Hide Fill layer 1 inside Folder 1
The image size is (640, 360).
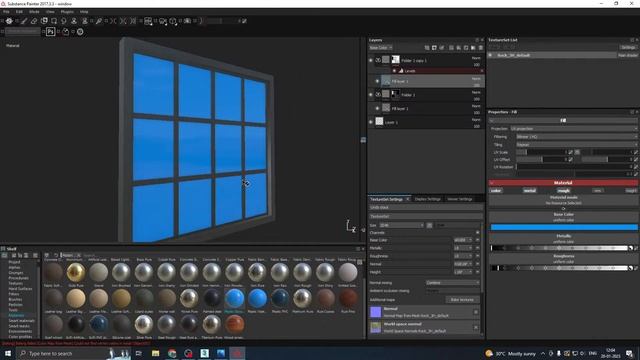[x=377, y=109]
